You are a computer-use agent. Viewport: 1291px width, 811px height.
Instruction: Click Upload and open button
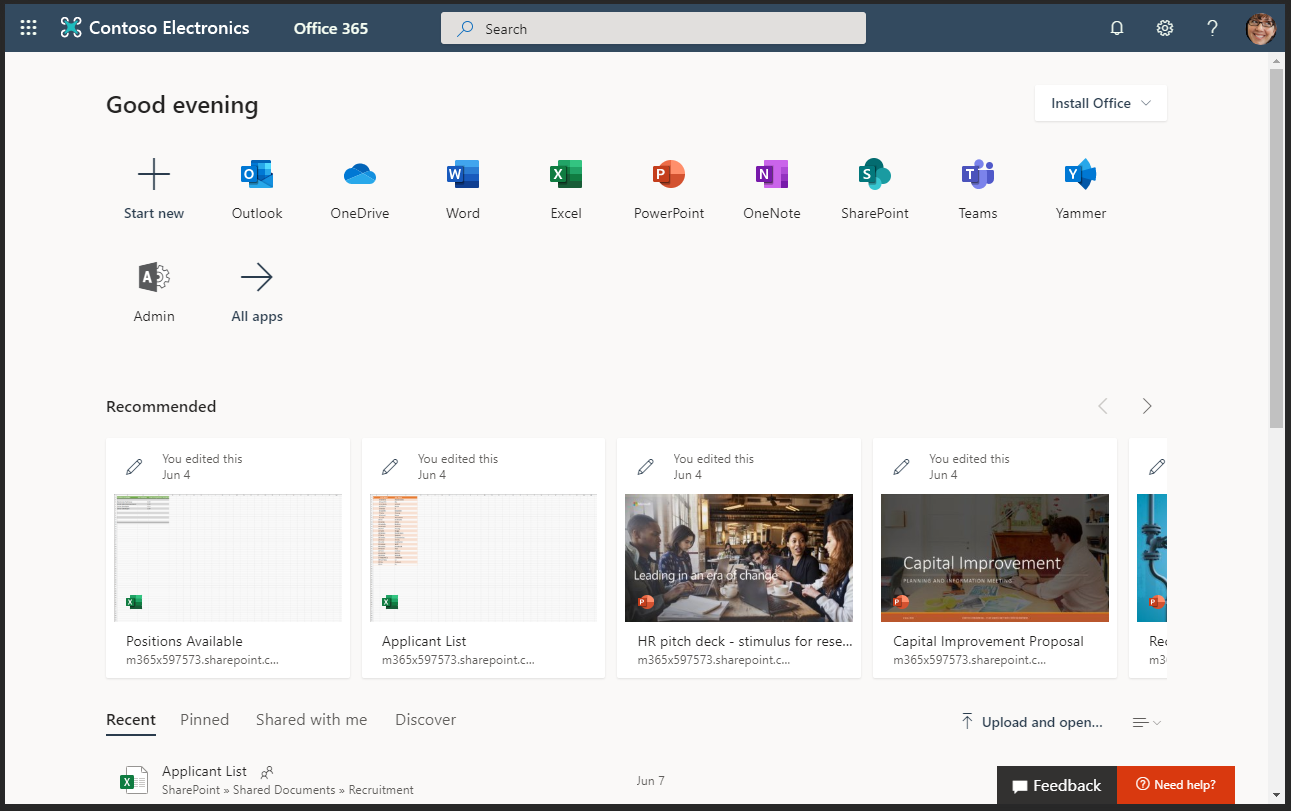pyautogui.click(x=1031, y=722)
